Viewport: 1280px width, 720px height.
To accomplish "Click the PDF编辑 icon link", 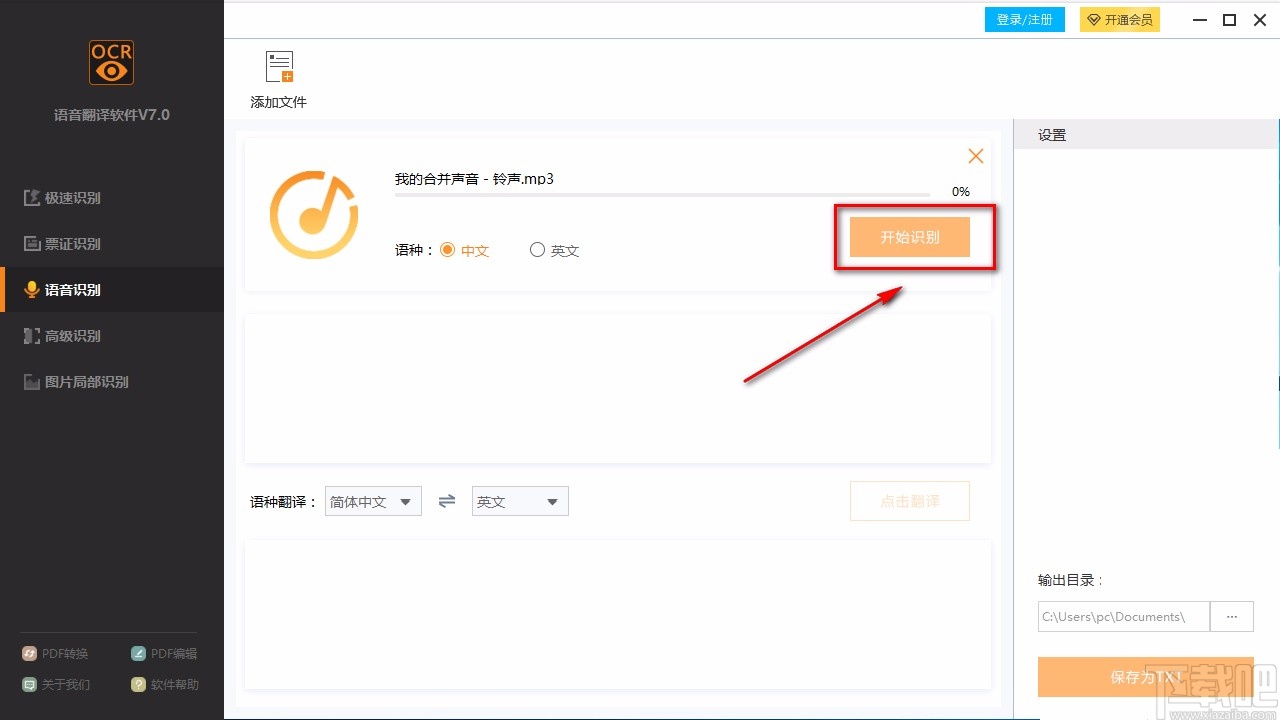I will pos(165,654).
